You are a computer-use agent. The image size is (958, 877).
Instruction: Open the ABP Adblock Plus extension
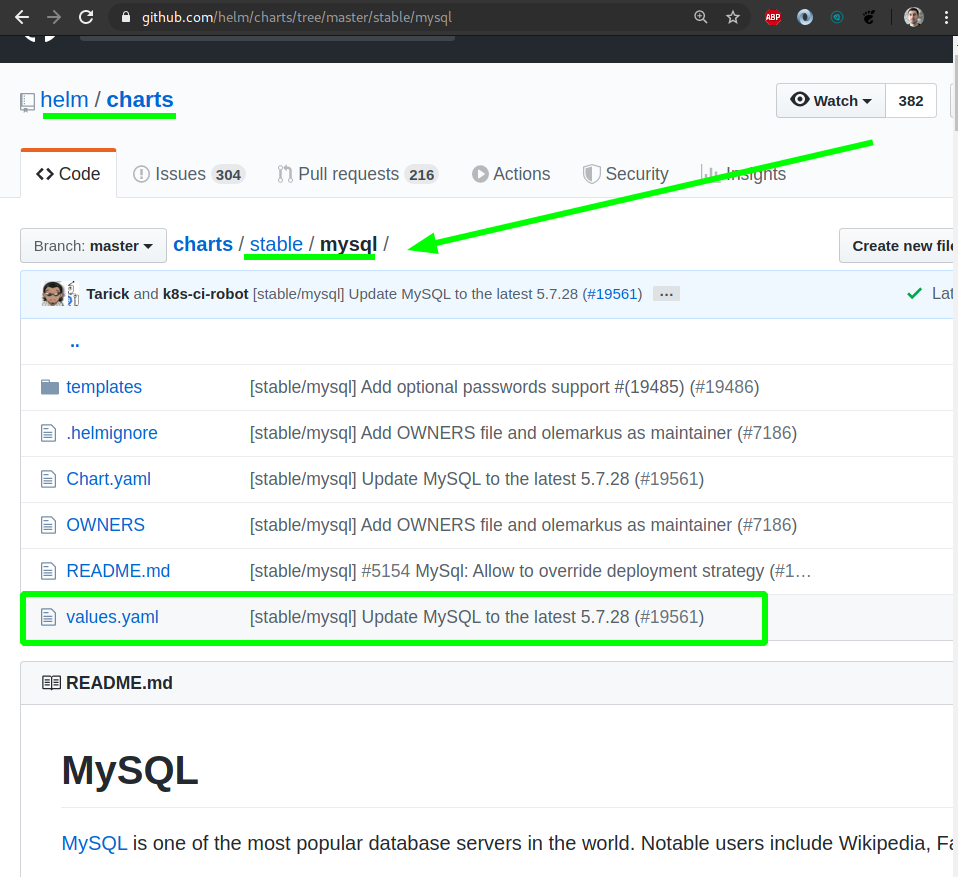pos(773,17)
